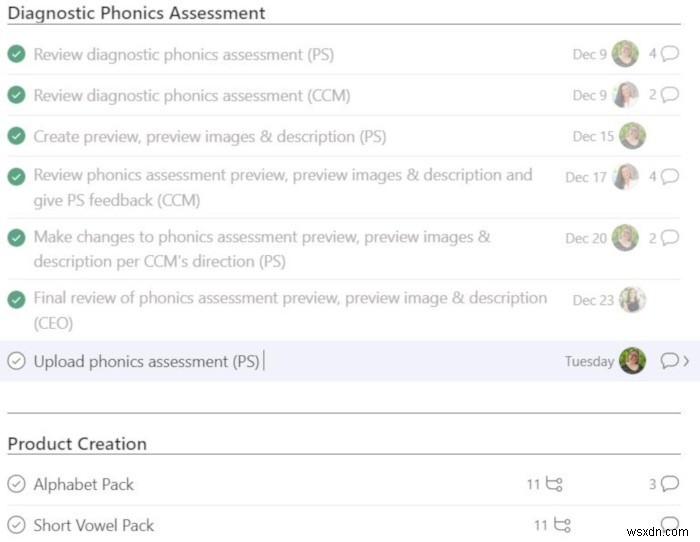Click subtask icon on Short Vowel Pack row
The width and height of the screenshot is (700, 542).
[561, 525]
